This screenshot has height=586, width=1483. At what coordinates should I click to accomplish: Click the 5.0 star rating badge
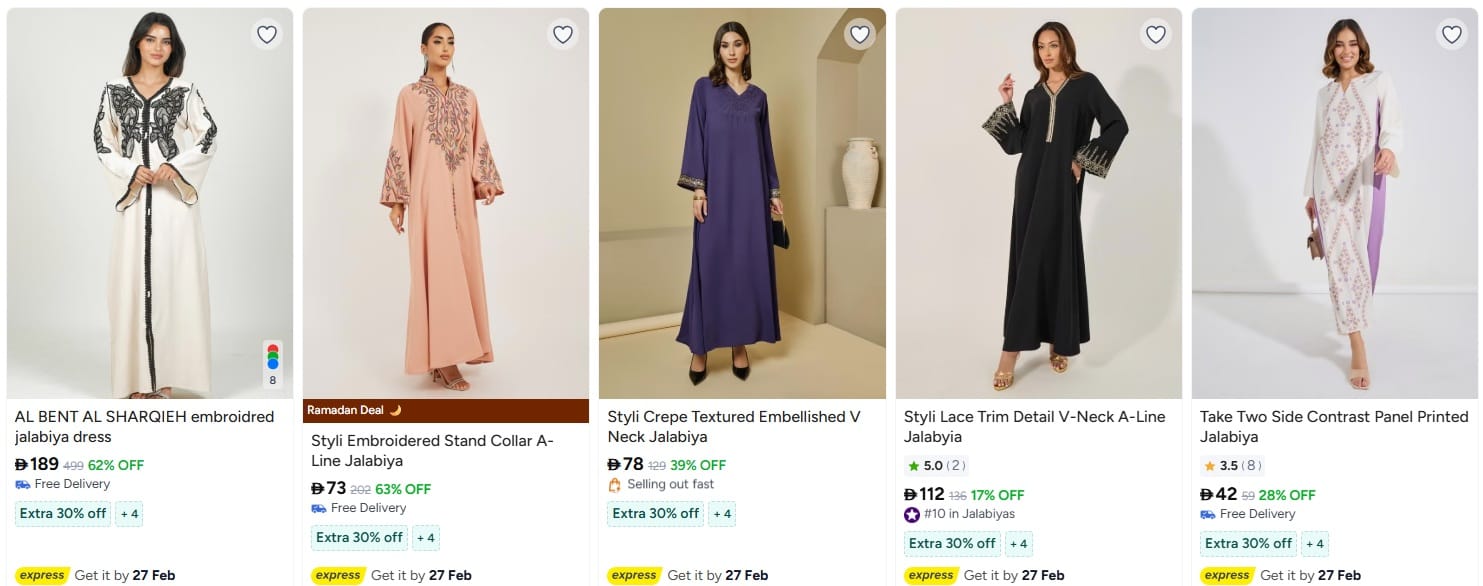click(936, 466)
